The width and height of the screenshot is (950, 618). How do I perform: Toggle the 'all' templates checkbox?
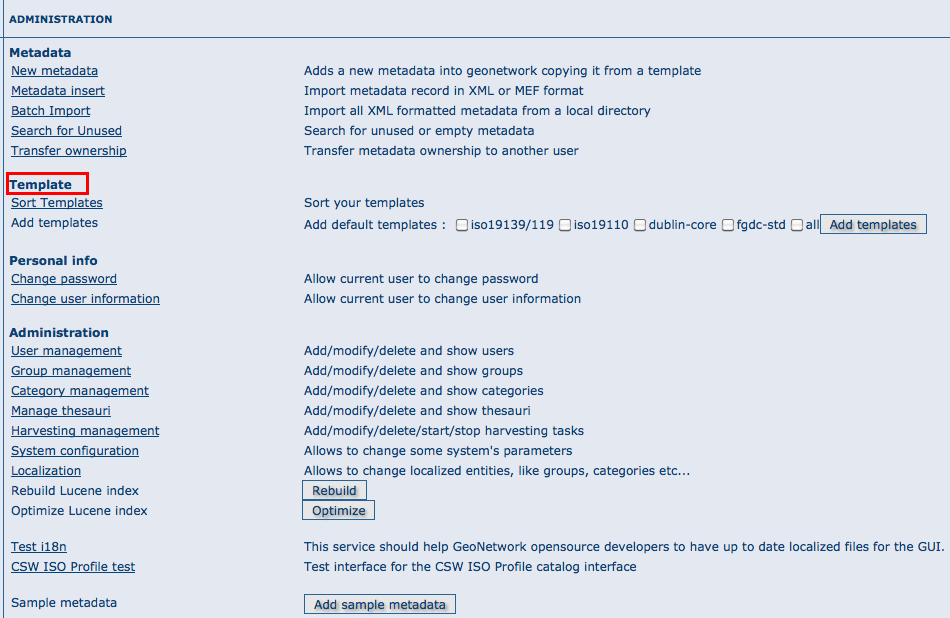pos(797,225)
